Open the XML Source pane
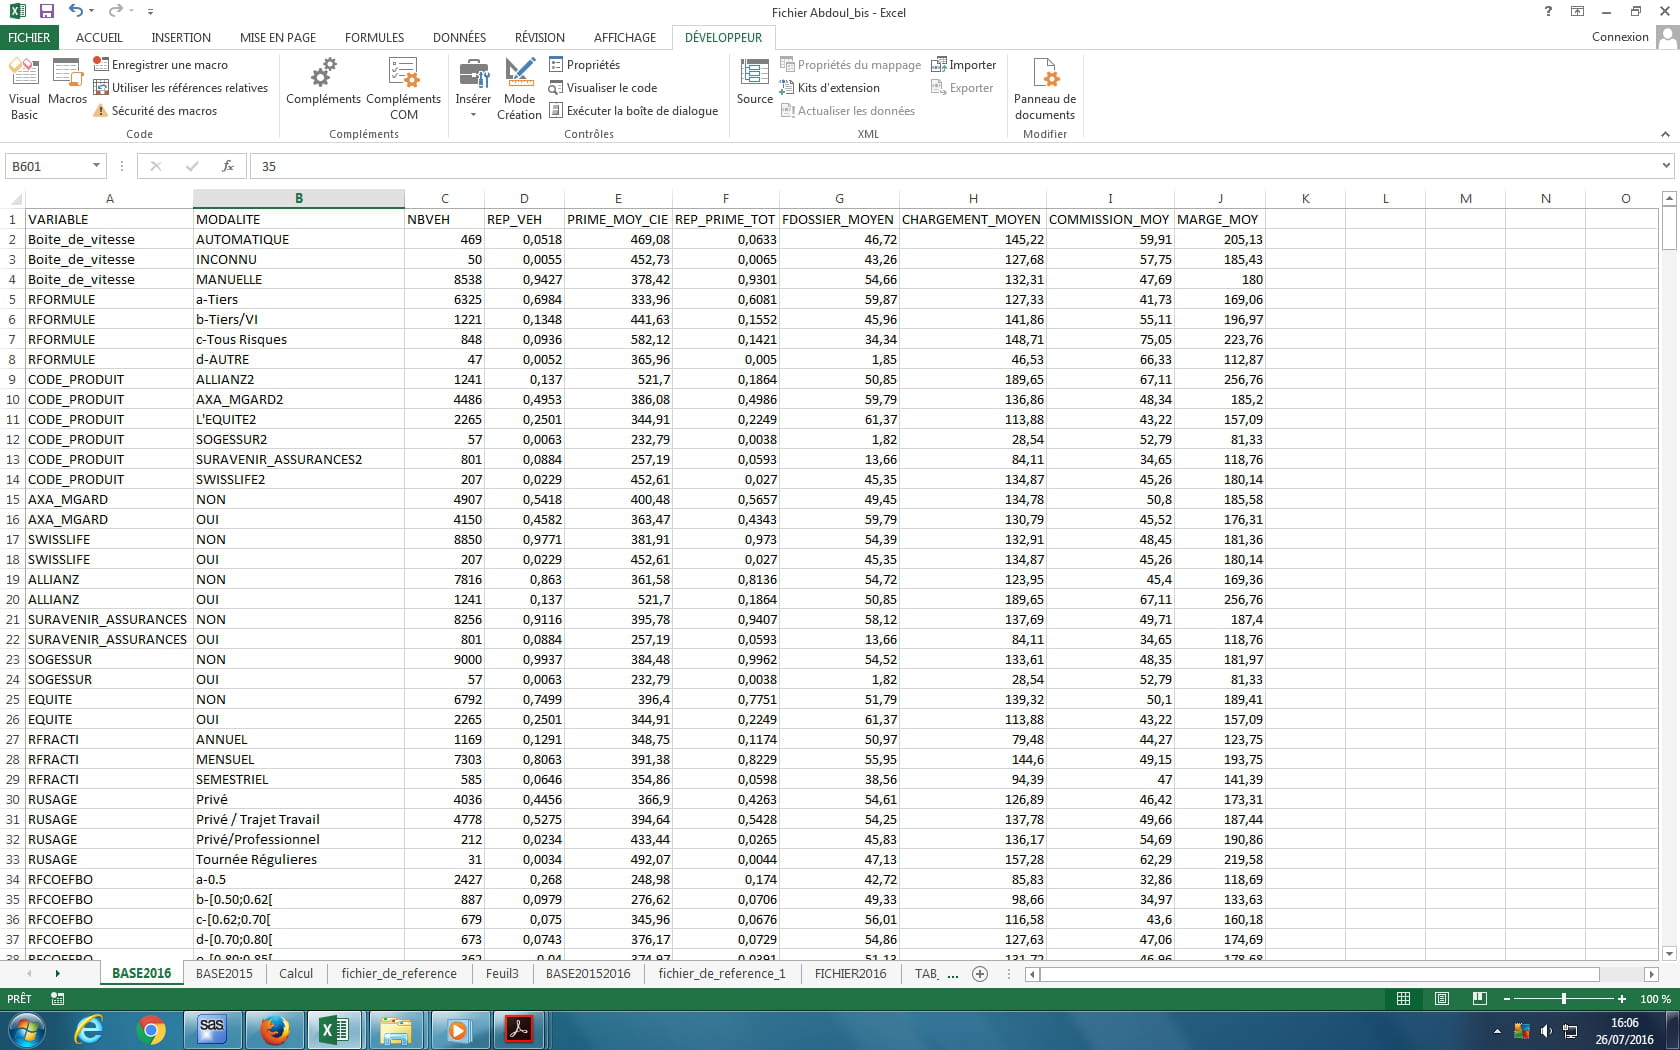 [754, 81]
